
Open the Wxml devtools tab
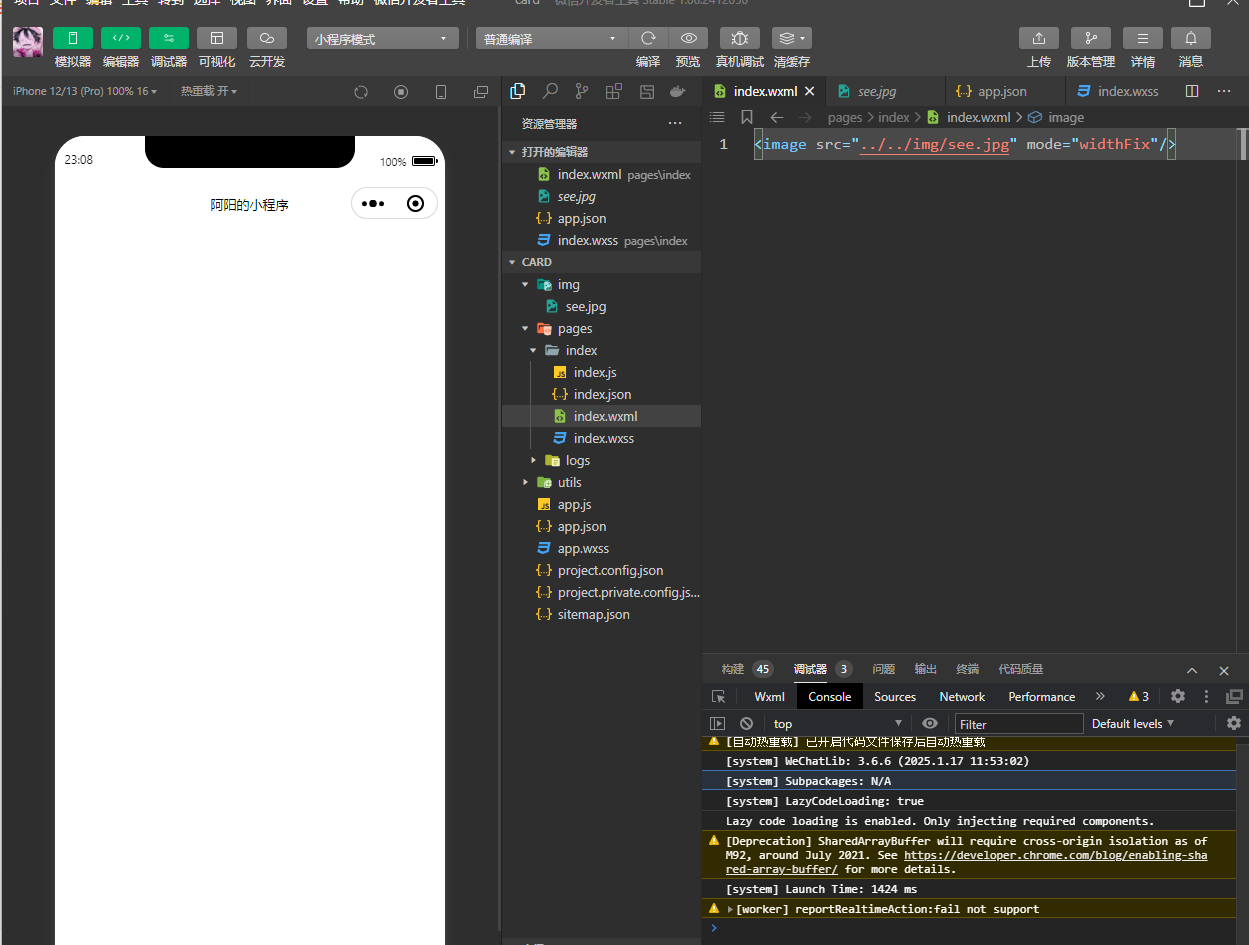(x=770, y=697)
